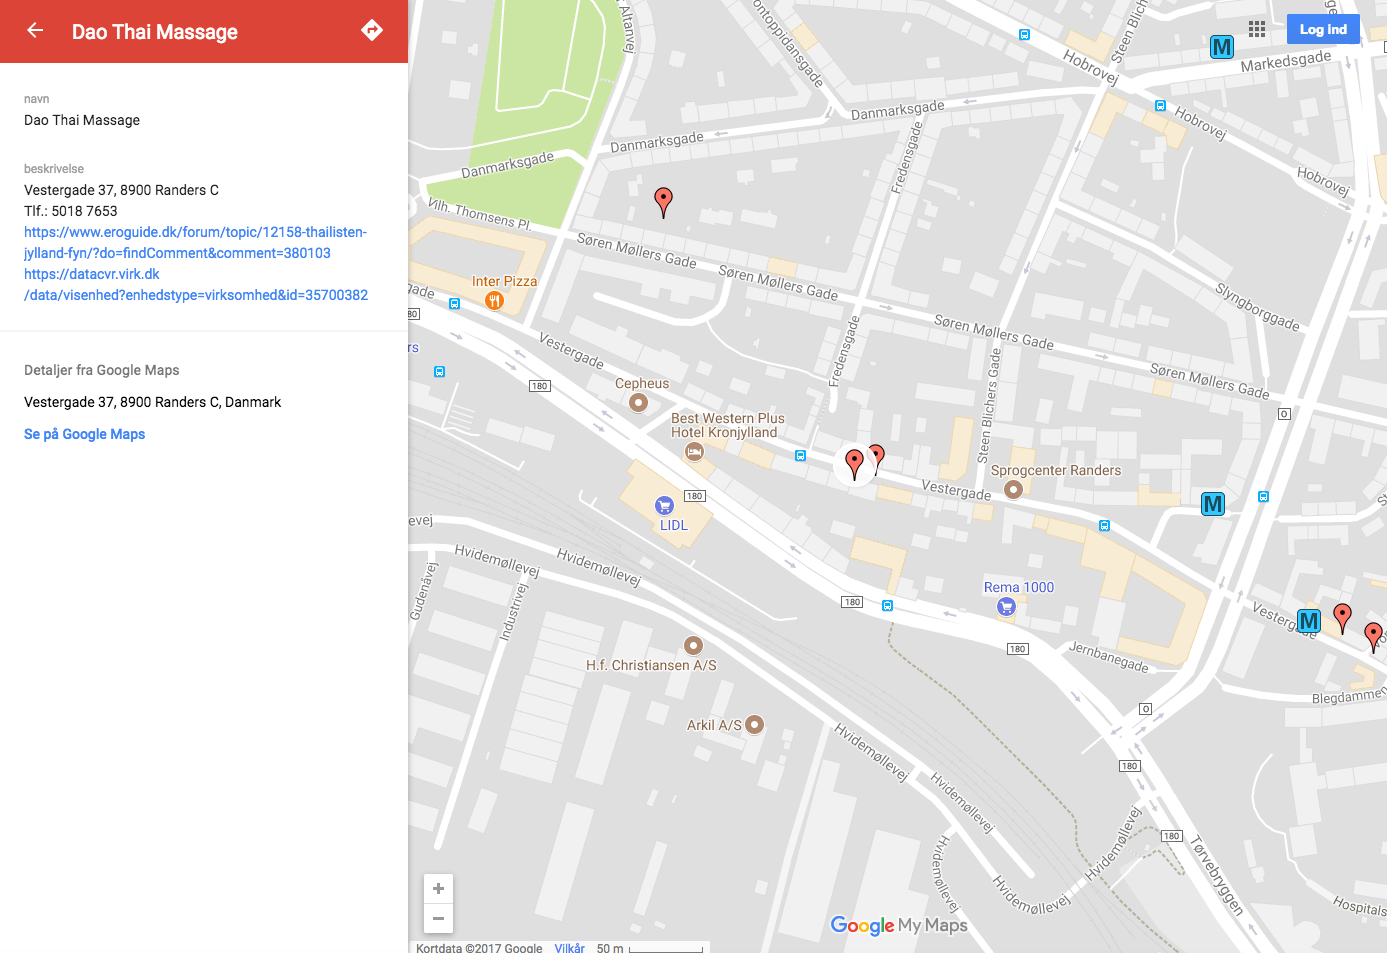Click the bus stop icon beside Inter Pizza

[454, 303]
